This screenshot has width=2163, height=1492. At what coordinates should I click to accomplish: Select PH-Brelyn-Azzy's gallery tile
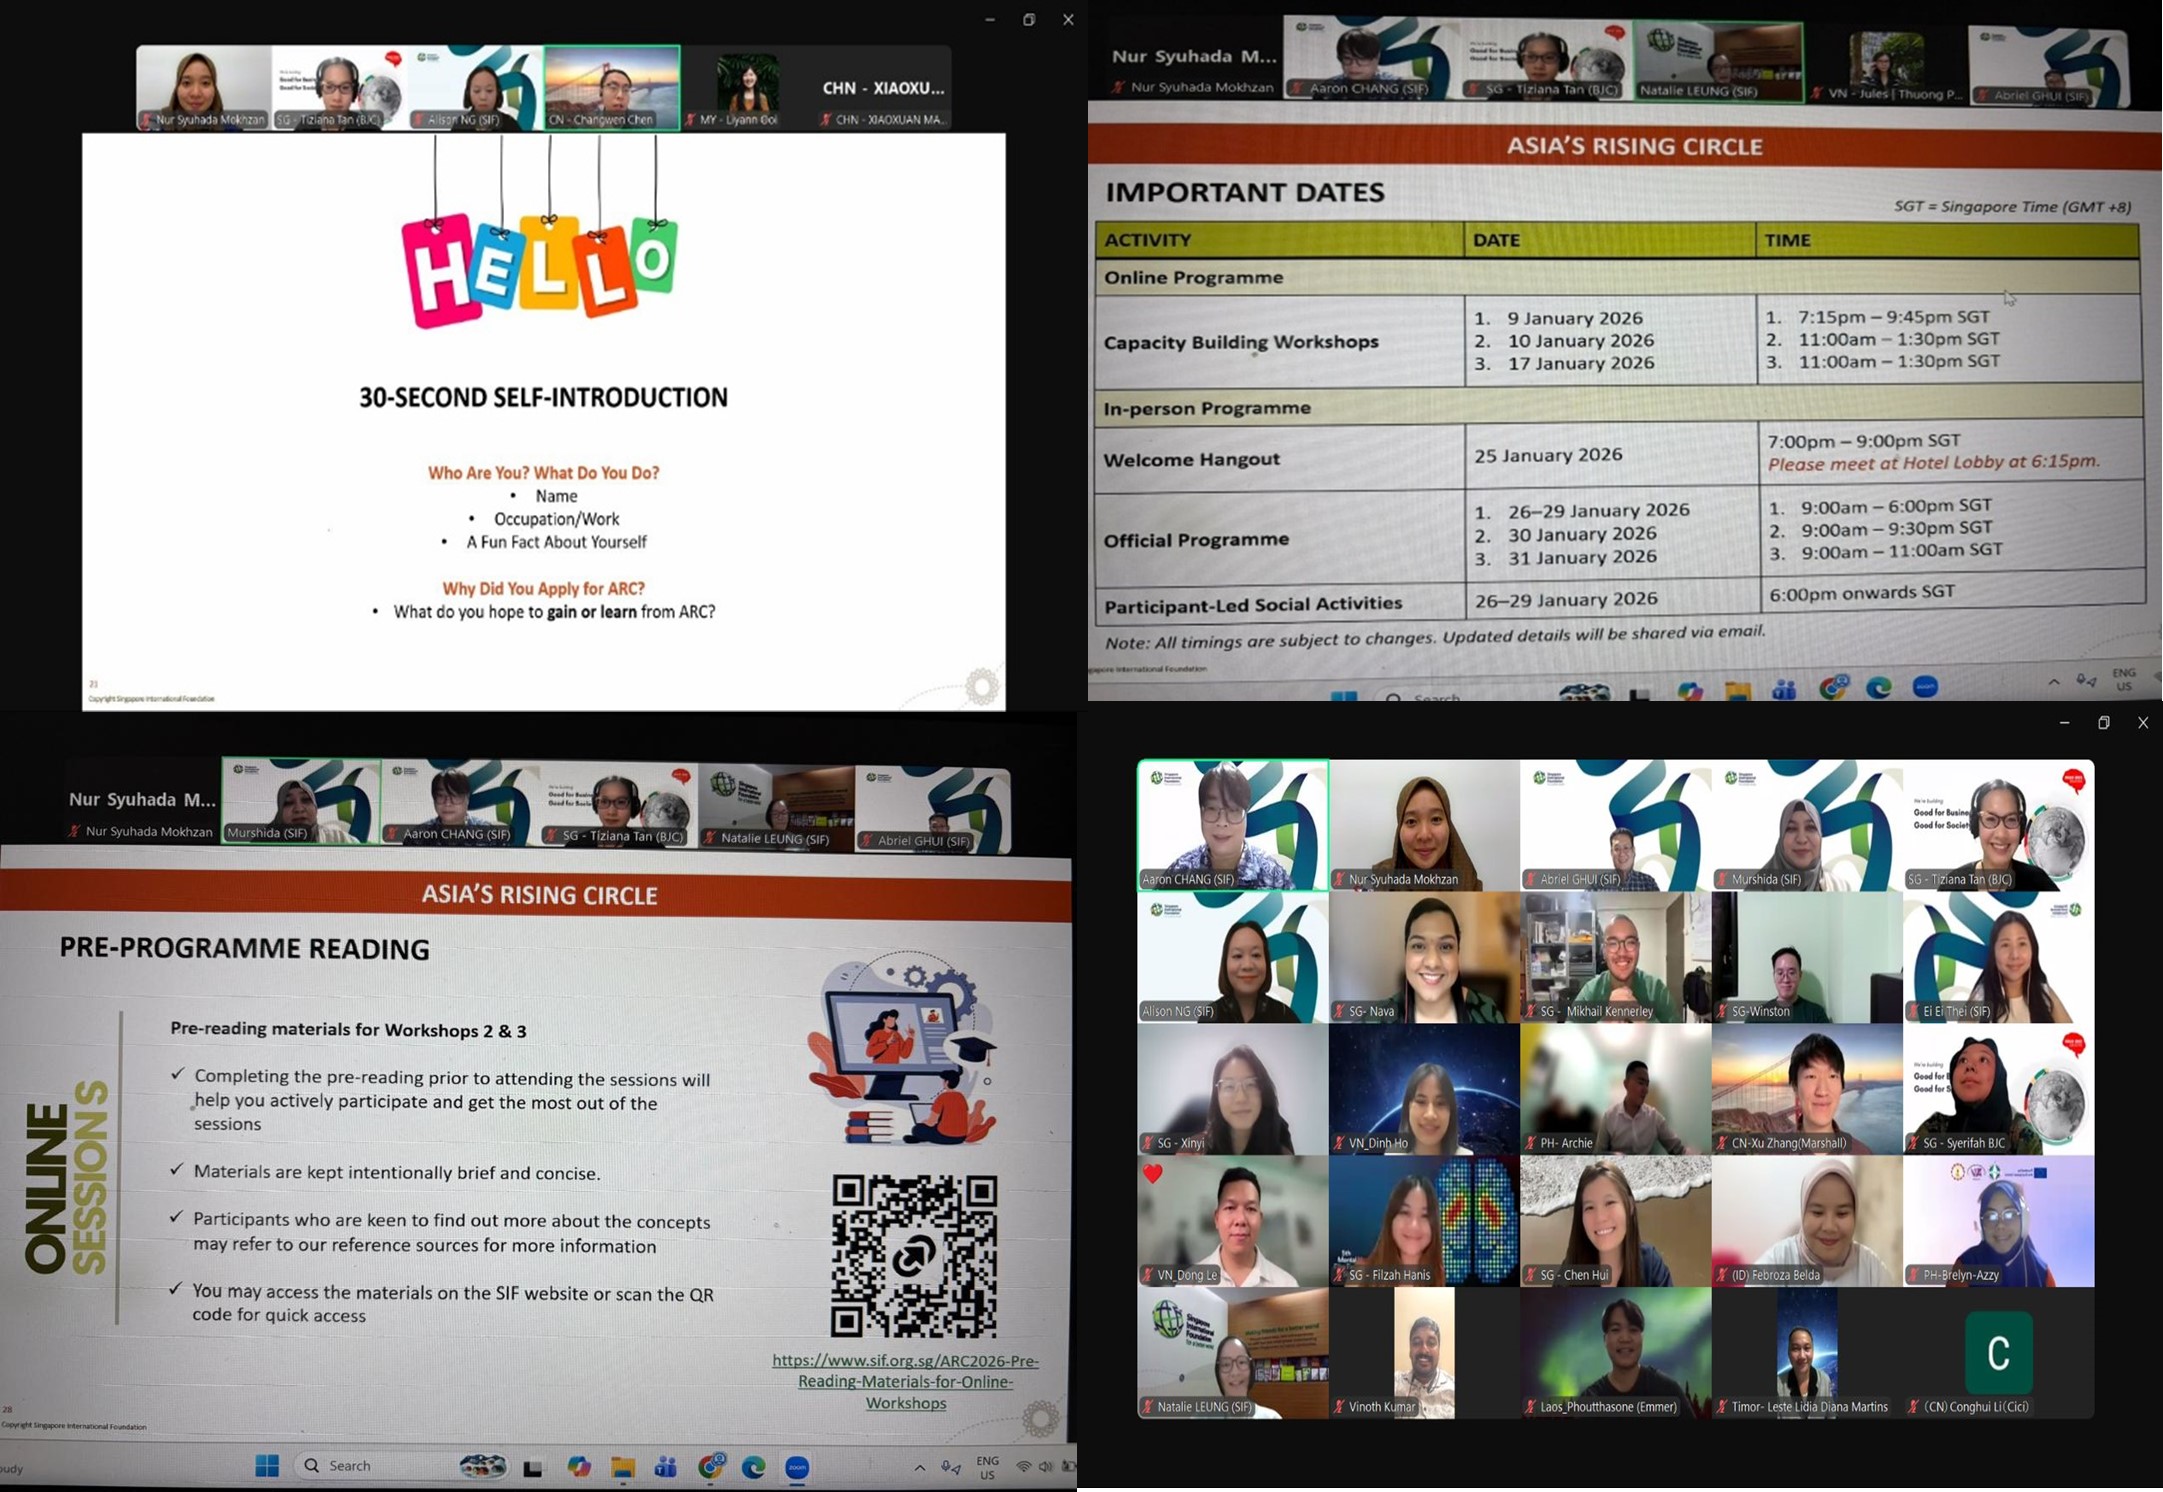pyautogui.click(x=1999, y=1221)
